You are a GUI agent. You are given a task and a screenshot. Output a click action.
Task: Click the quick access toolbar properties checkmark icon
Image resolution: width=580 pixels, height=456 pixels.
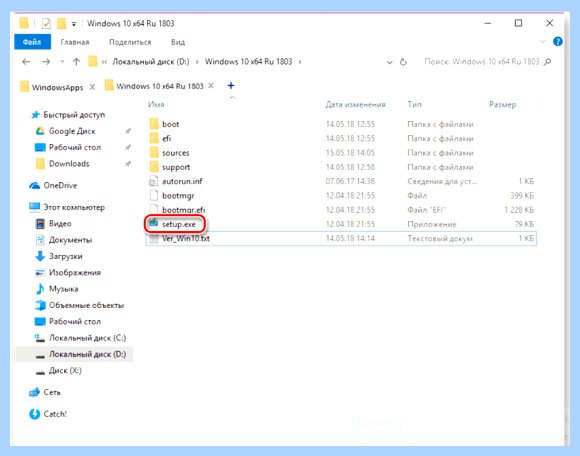point(46,24)
